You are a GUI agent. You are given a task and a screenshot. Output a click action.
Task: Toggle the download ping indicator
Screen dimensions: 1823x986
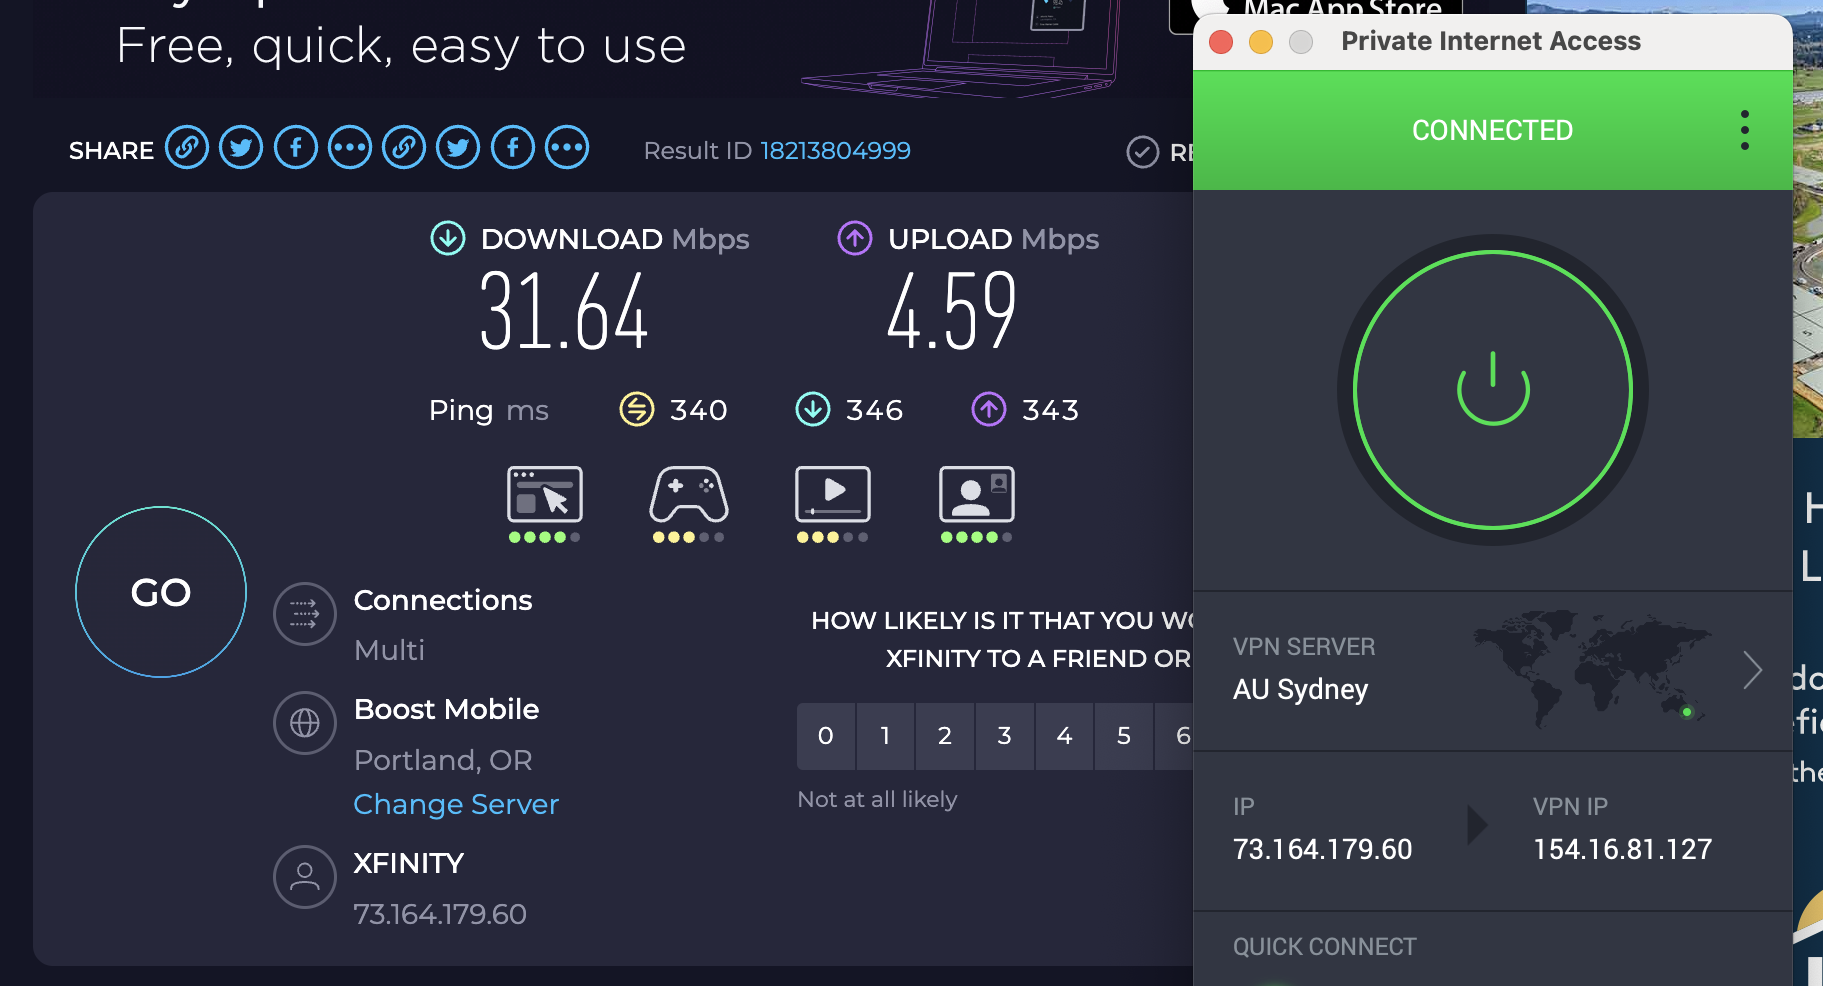click(x=814, y=409)
